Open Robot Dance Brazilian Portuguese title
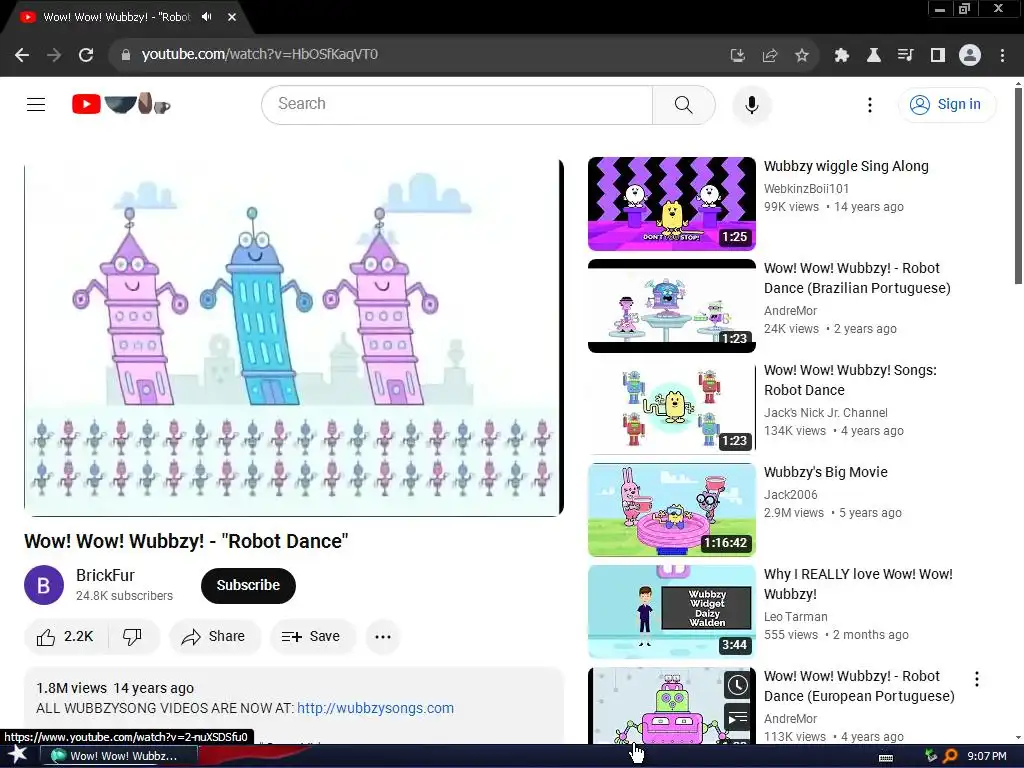The width and height of the screenshot is (1024, 768). (857, 278)
